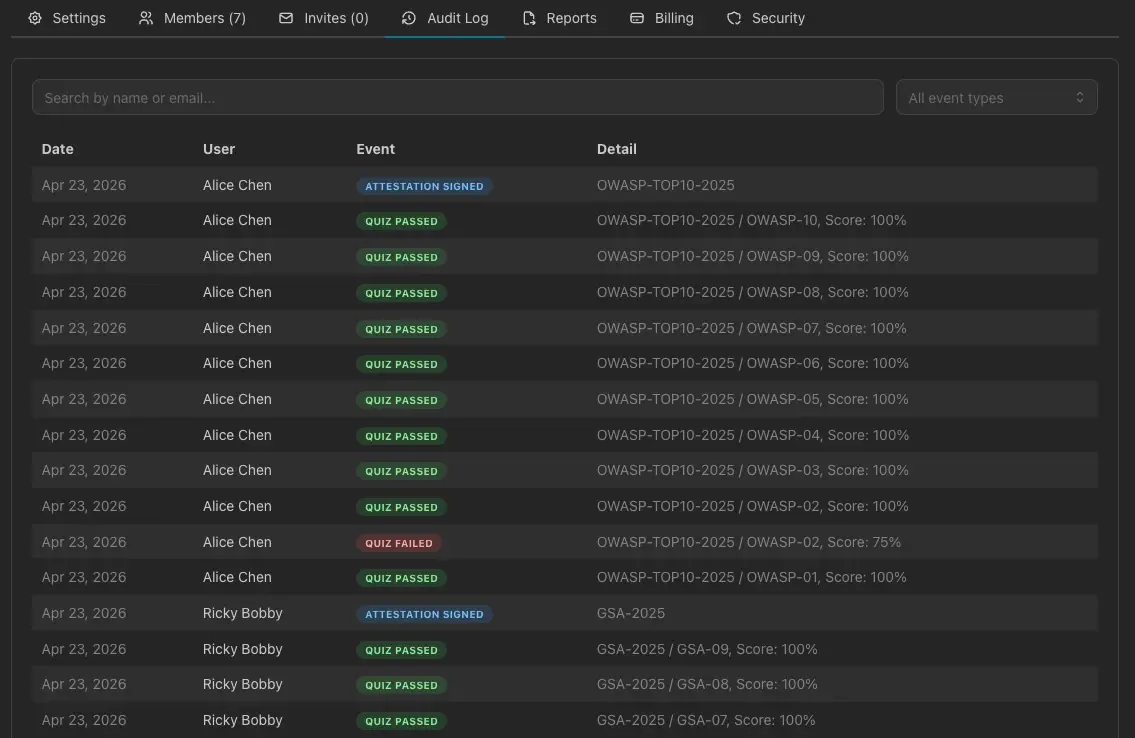Click the OWASP-09 Score: 100% detail
The height and width of the screenshot is (738, 1135).
tap(753, 257)
